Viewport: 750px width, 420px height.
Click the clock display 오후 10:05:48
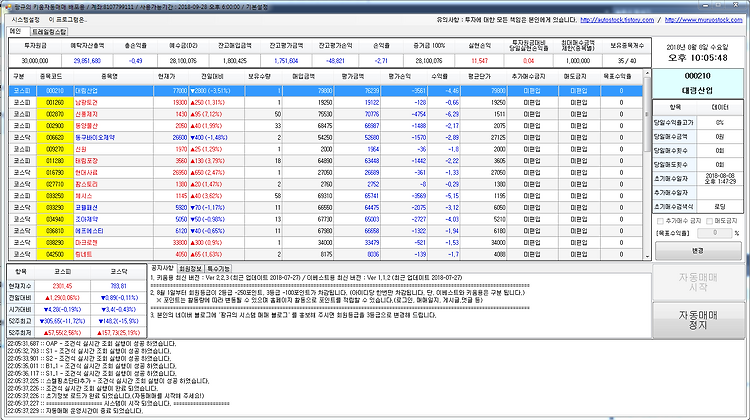(698, 57)
